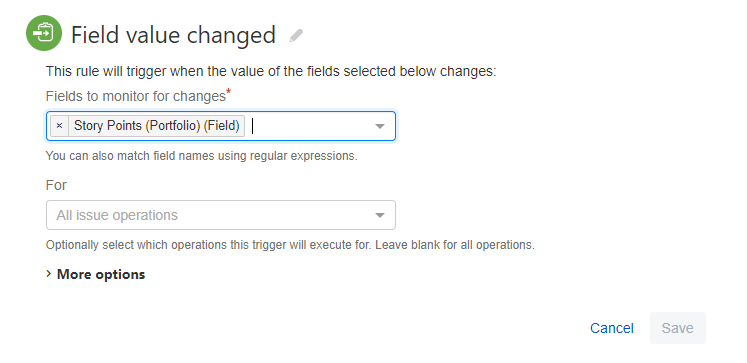Select the Story Points (Portfolio) (Field) chip label
Viewport: 747px width, 363px height.
[x=157, y=126]
